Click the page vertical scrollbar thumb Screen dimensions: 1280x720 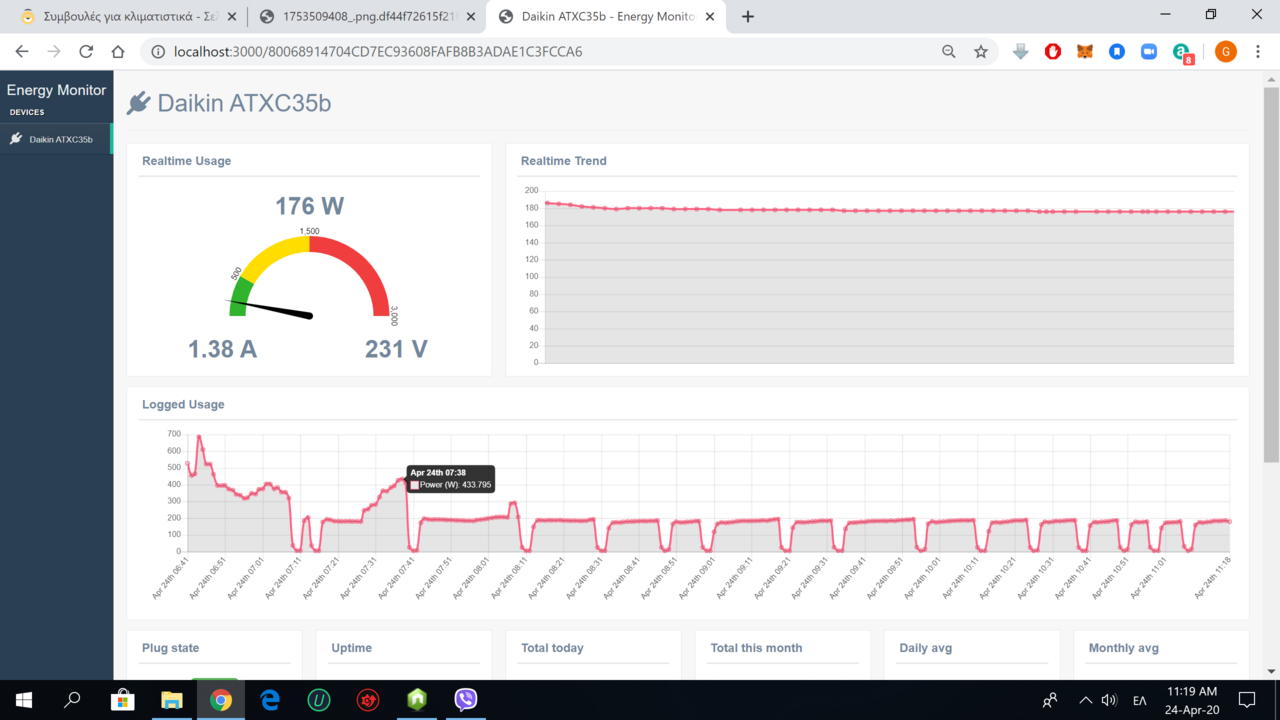point(1271,275)
